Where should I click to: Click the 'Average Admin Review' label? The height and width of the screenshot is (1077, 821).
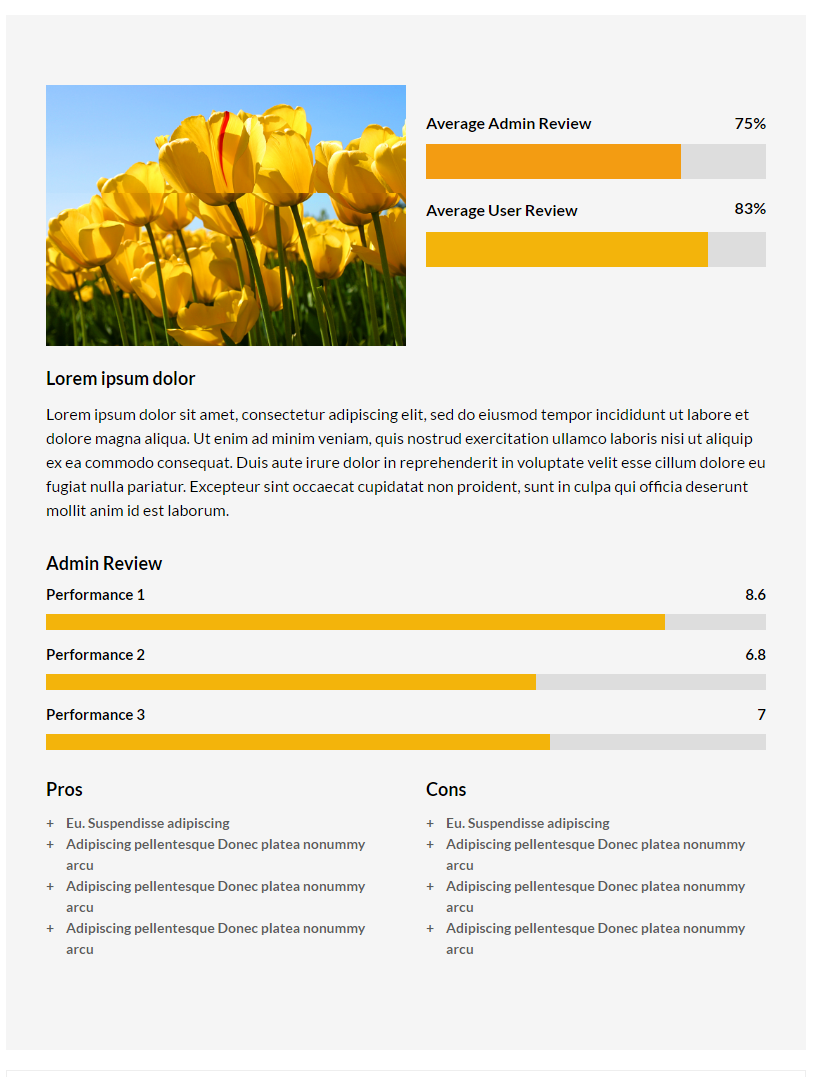508,124
